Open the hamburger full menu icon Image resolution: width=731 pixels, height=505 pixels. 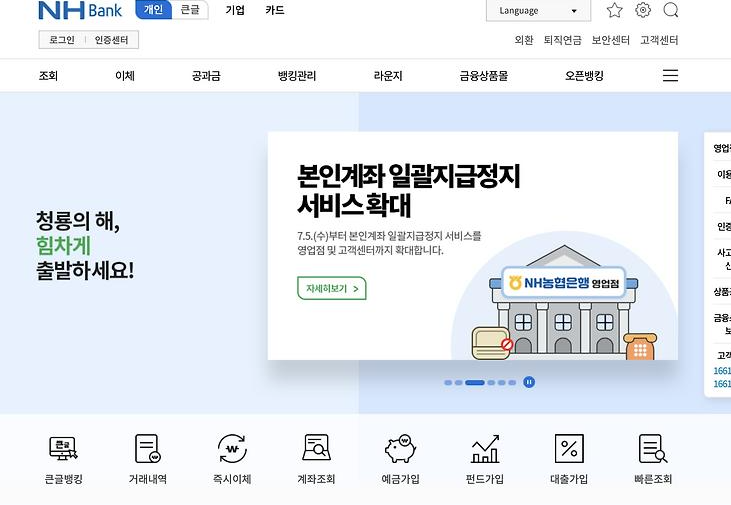(x=670, y=76)
